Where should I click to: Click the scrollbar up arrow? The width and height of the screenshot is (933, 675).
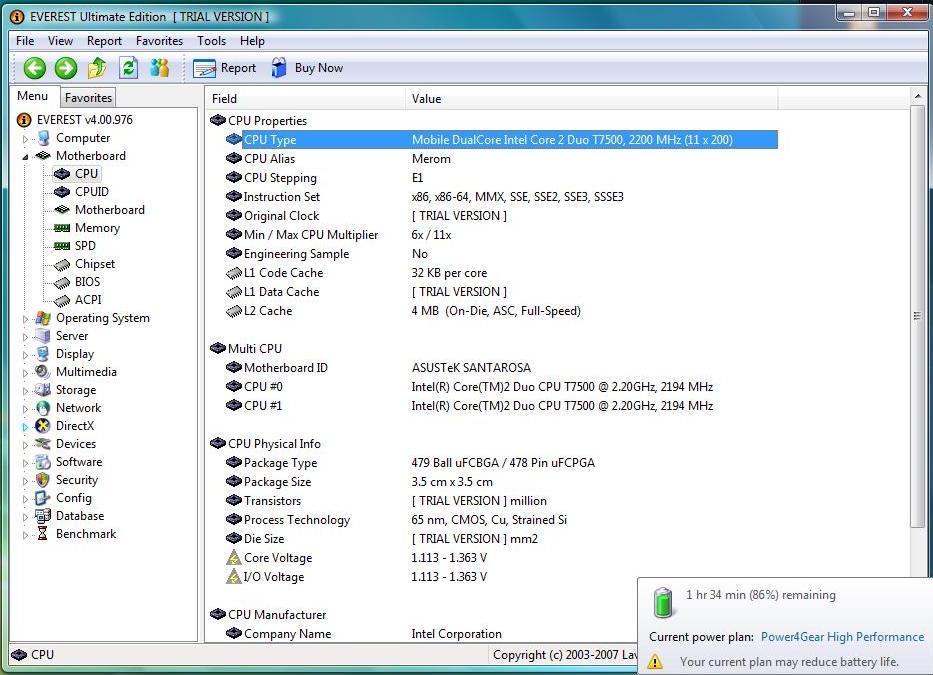click(x=917, y=96)
